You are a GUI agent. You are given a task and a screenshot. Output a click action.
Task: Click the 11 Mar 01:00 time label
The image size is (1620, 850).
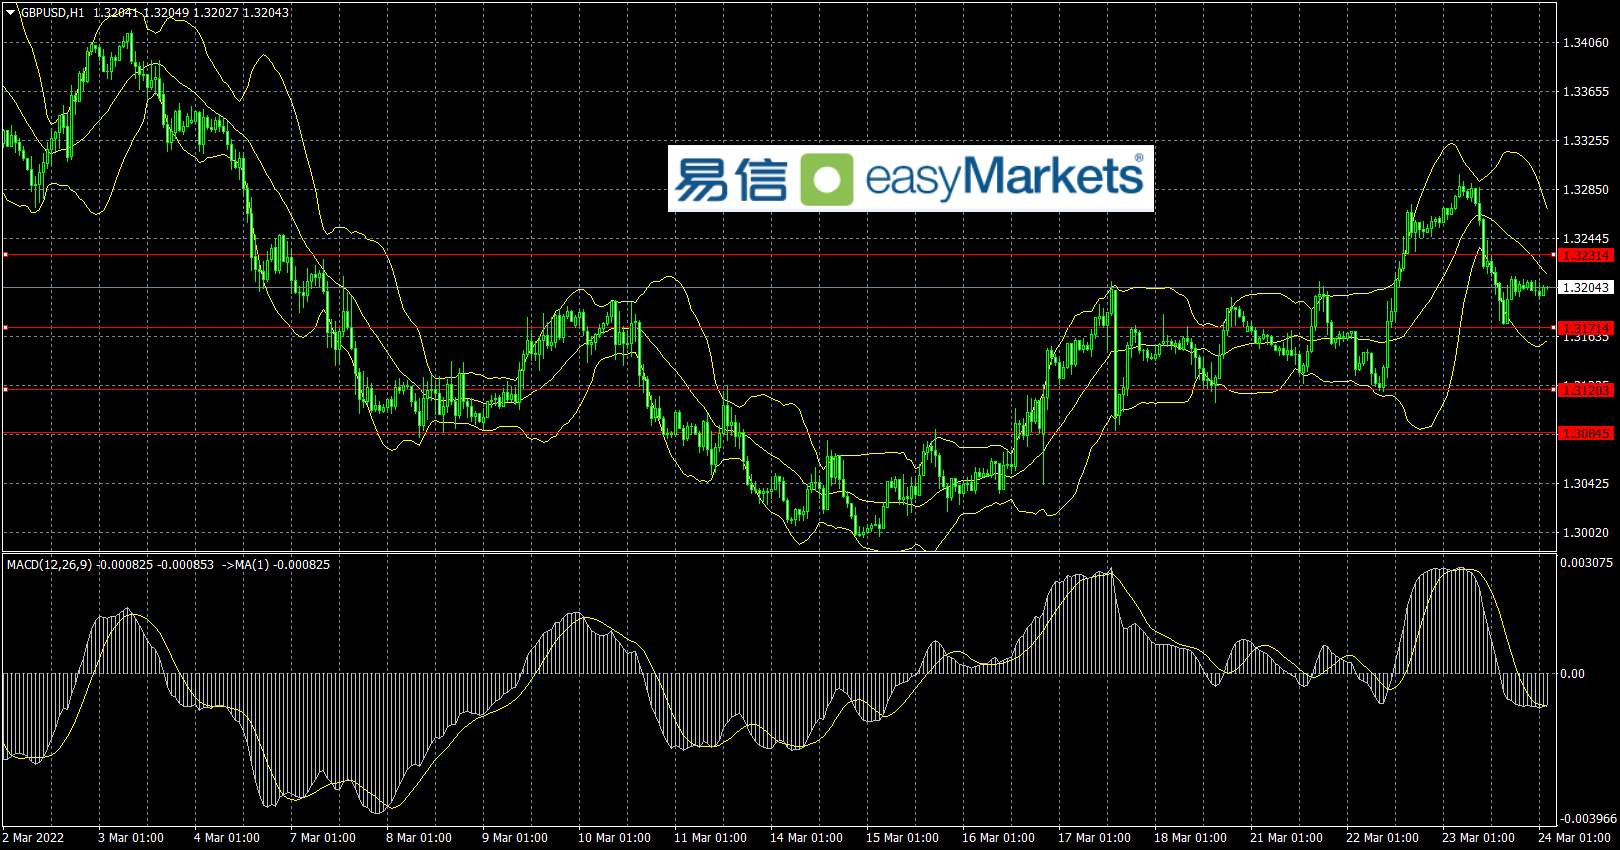[710, 838]
